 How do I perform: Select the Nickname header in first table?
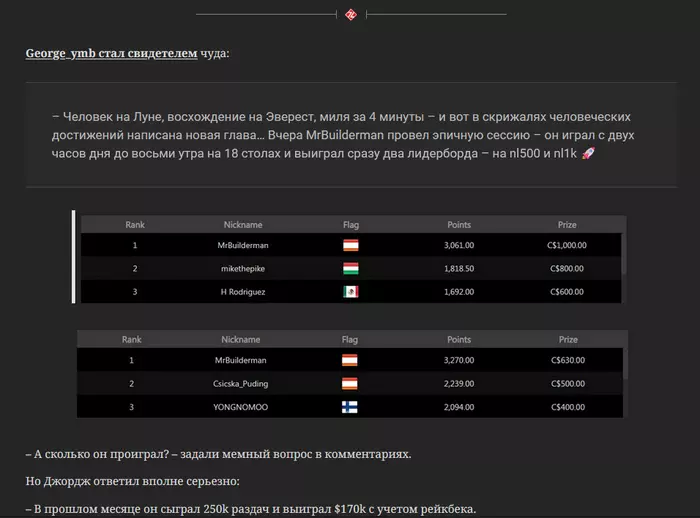pyautogui.click(x=243, y=225)
